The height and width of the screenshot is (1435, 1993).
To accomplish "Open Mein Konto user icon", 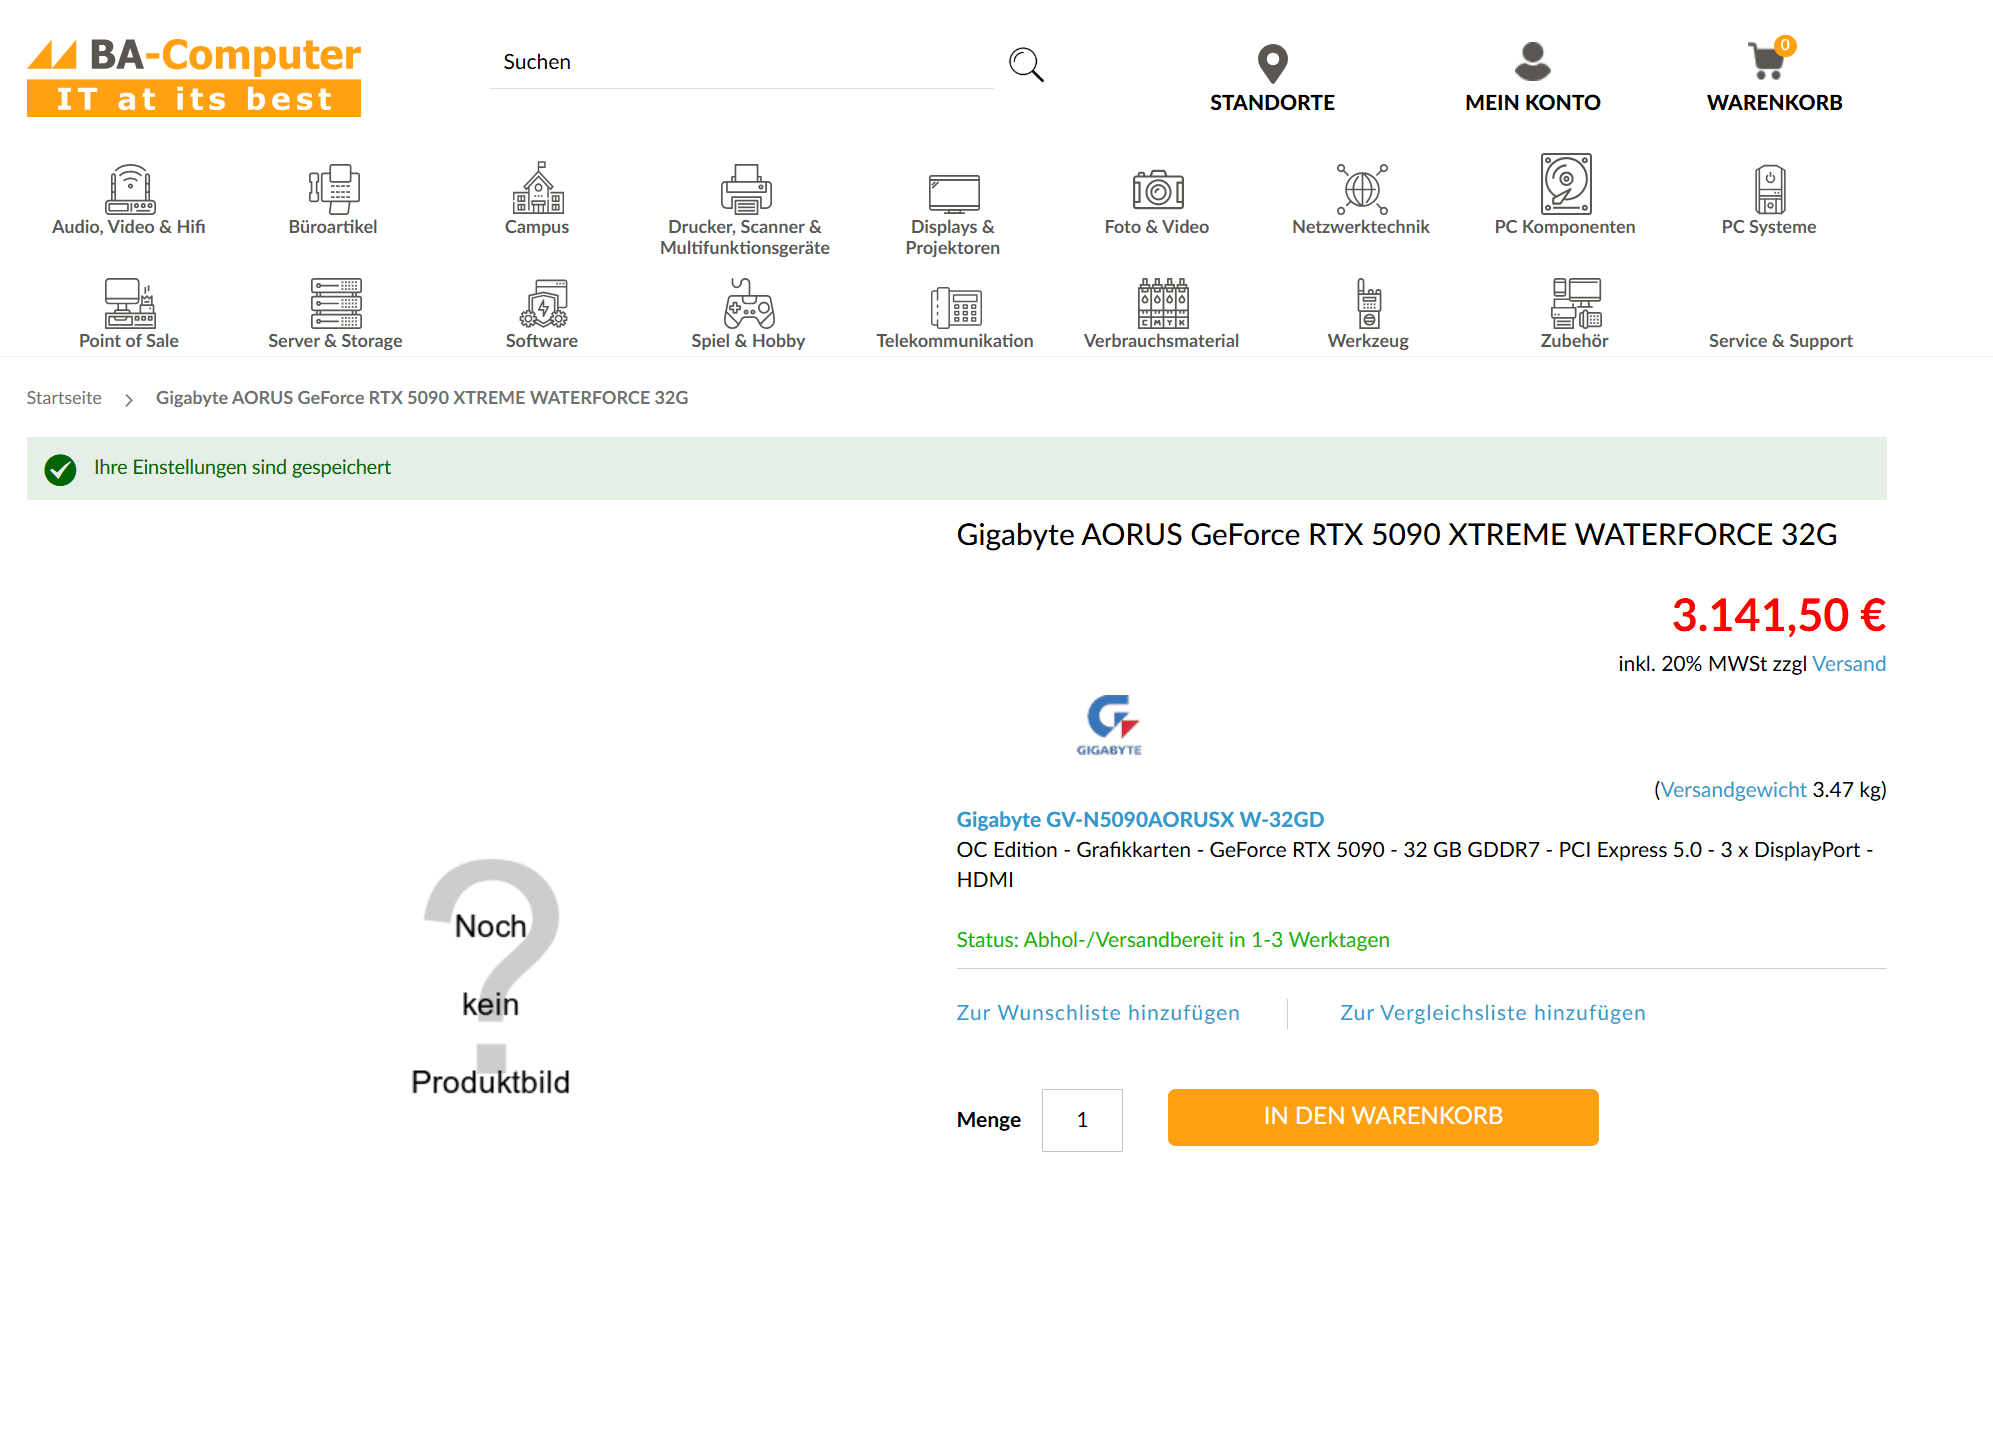I will (x=1532, y=62).
